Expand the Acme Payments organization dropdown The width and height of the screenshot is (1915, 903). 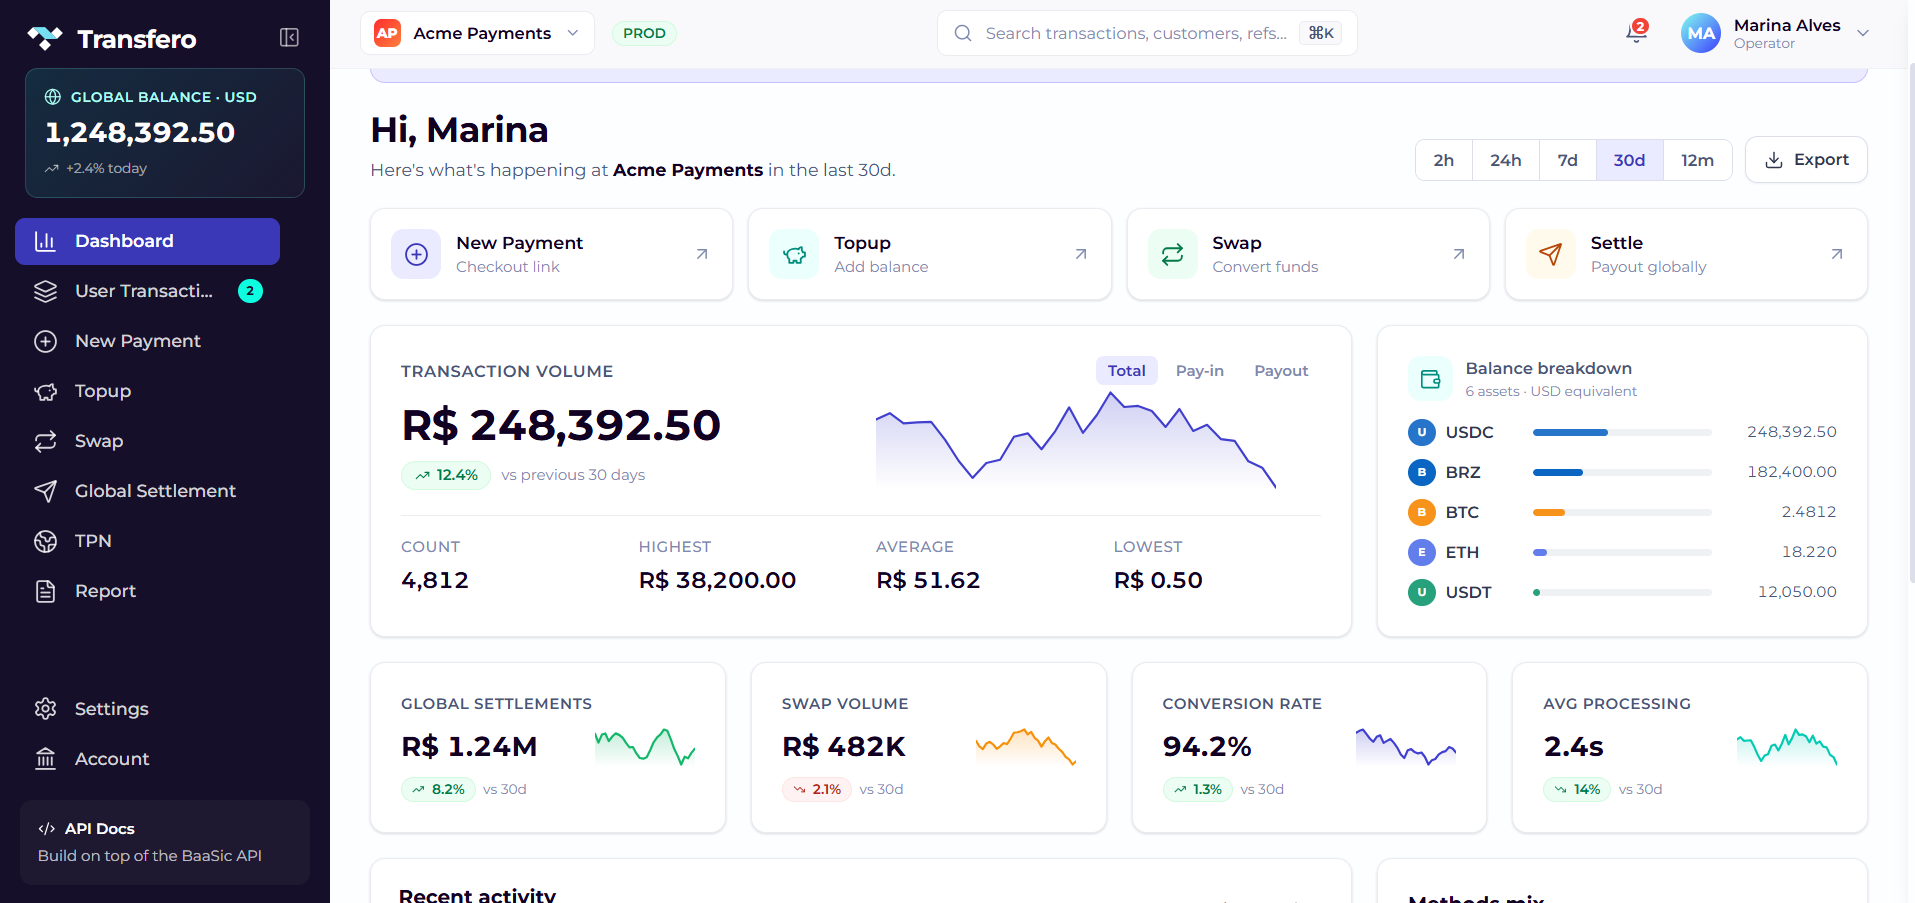[477, 33]
